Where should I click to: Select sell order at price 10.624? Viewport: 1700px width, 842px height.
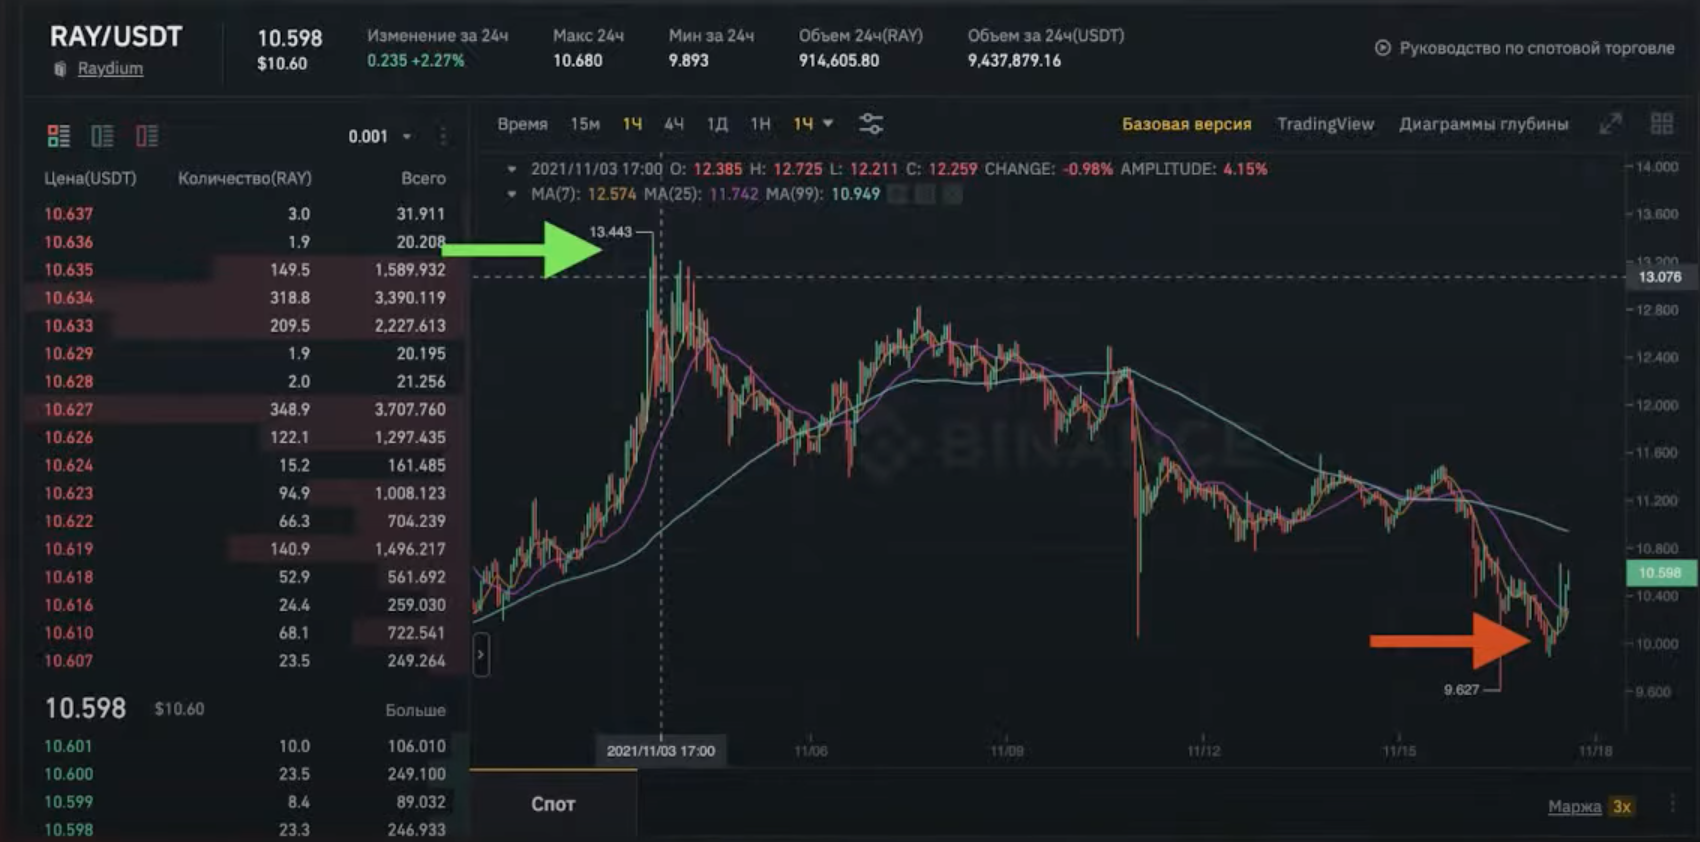245,466
